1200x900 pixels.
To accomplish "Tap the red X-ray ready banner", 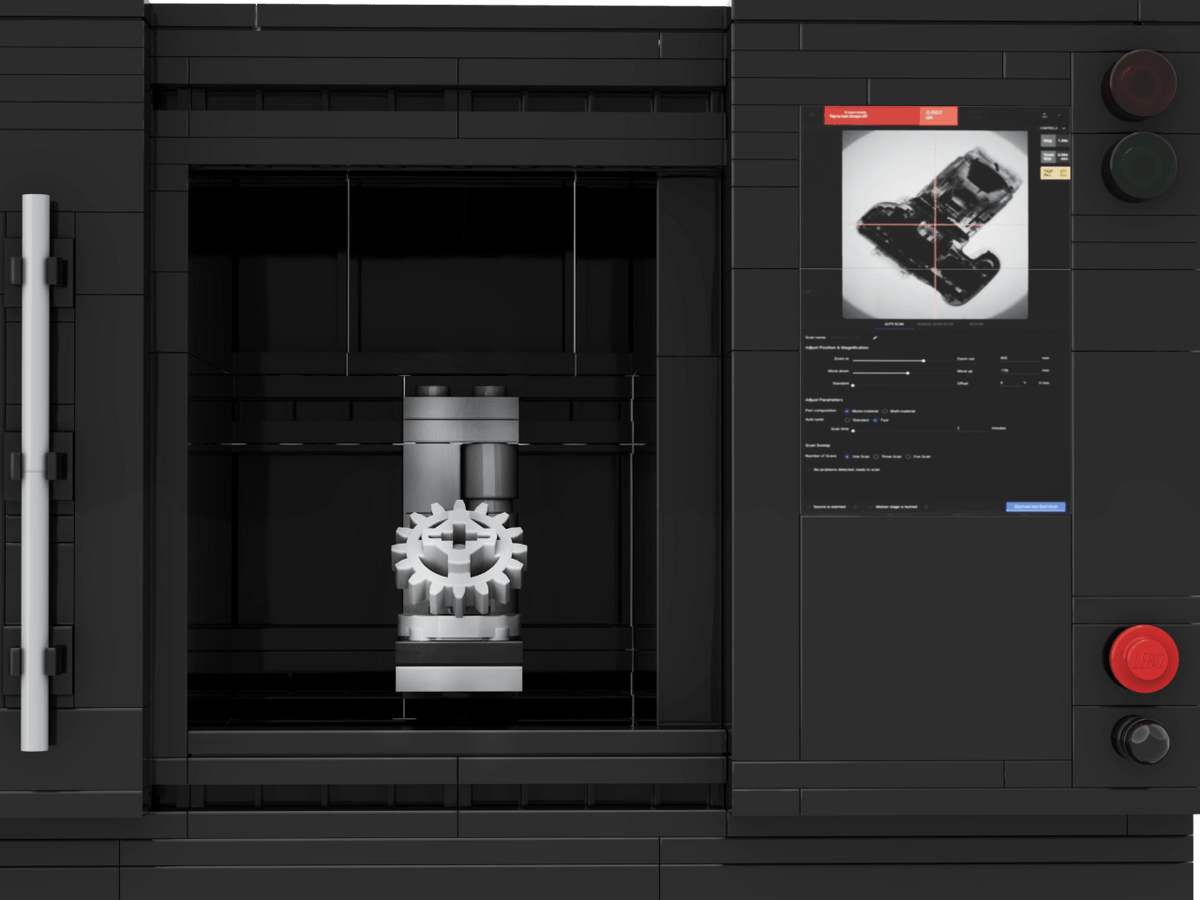I will click(872, 116).
